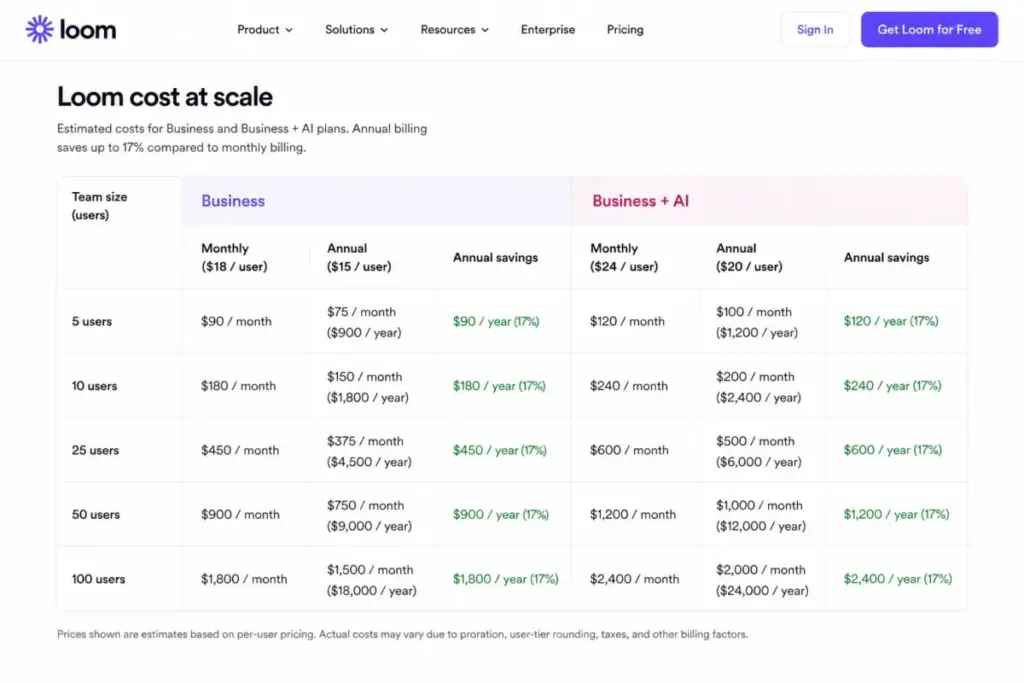Click the Loom logo icon
The width and height of the screenshot is (1024, 683).
click(x=39, y=29)
